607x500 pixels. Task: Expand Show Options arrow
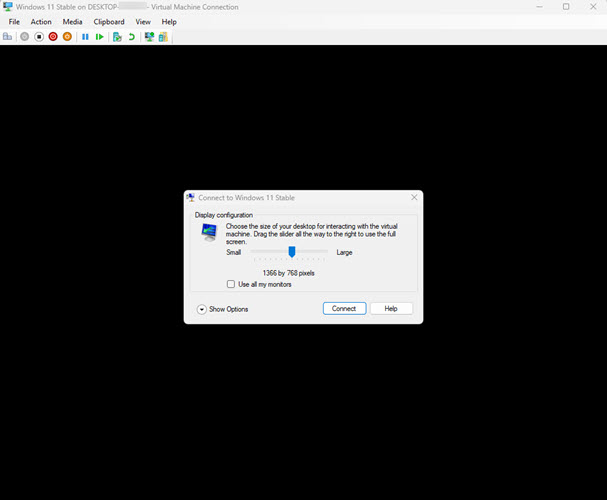coord(201,309)
